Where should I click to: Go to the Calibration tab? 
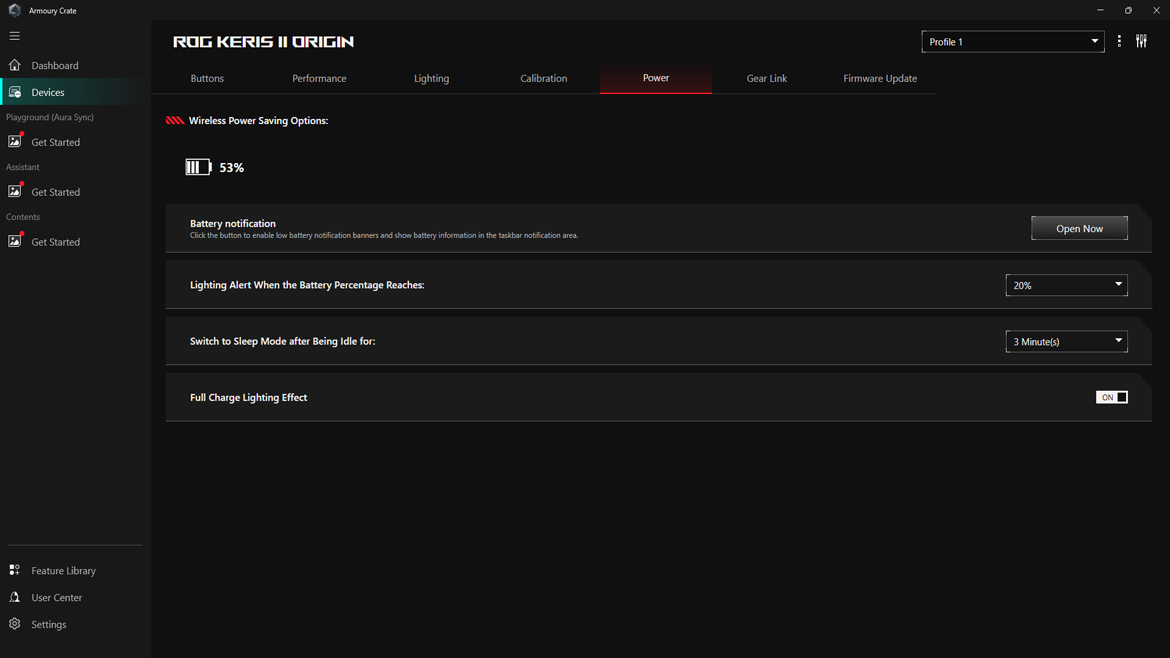(543, 78)
